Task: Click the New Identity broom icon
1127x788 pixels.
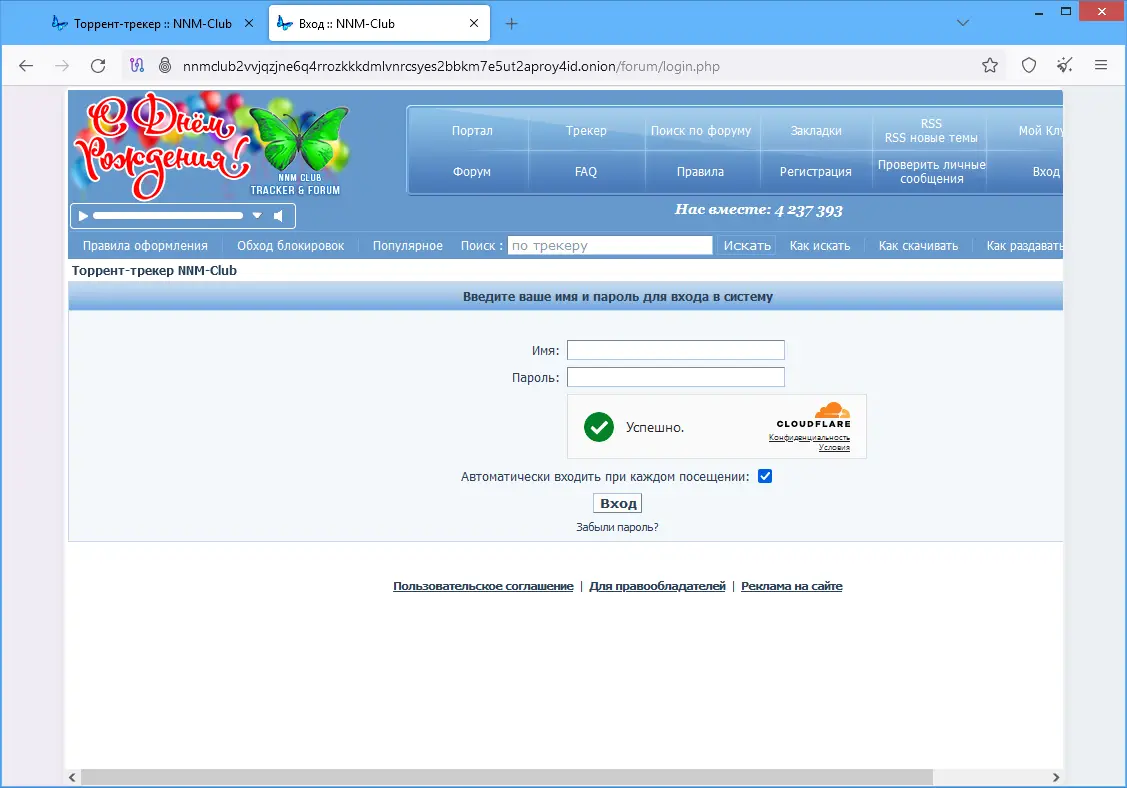Action: click(1064, 66)
